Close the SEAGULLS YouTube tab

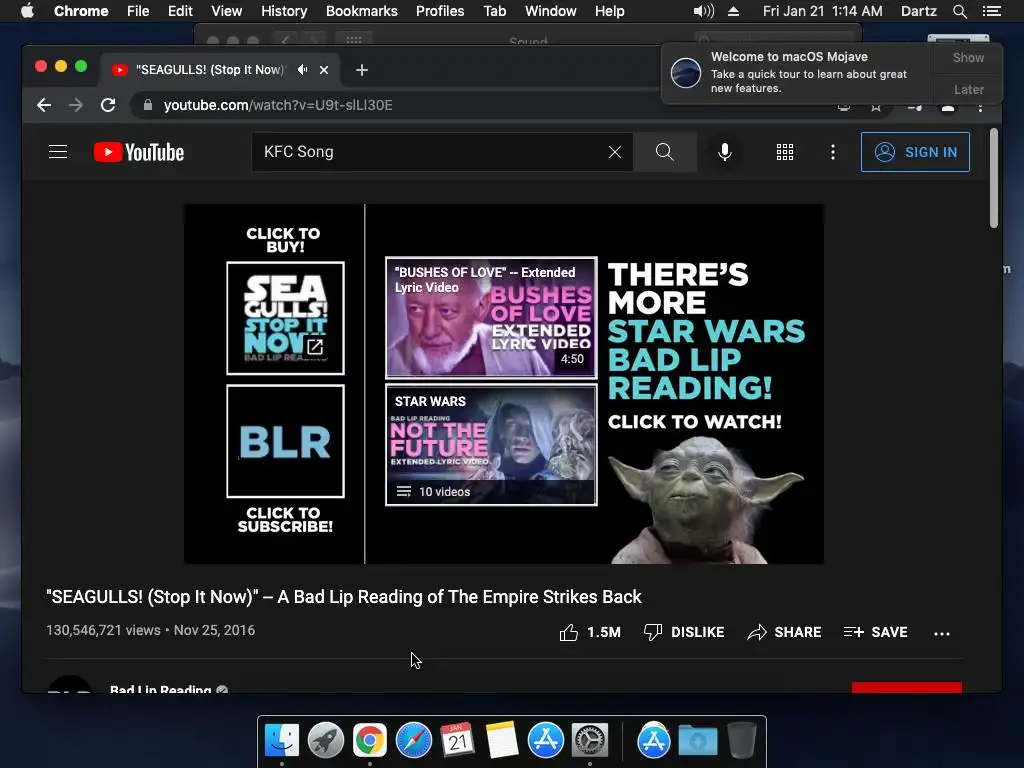pyautogui.click(x=324, y=70)
